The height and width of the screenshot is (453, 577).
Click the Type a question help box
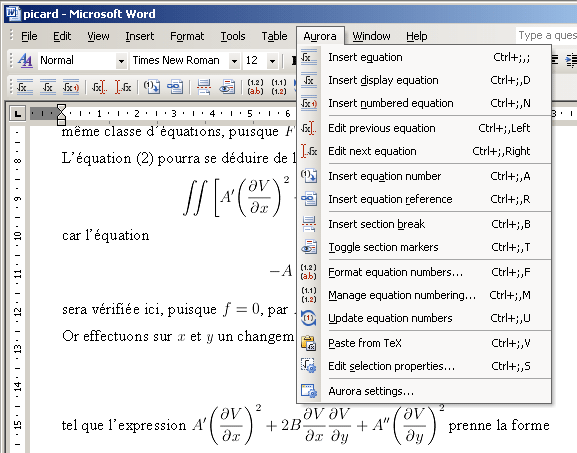546,35
